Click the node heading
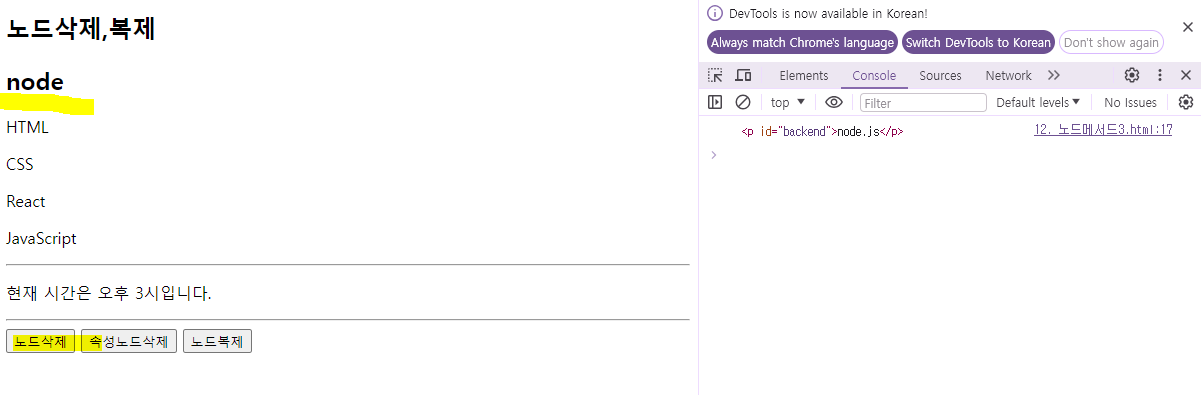 coord(35,82)
